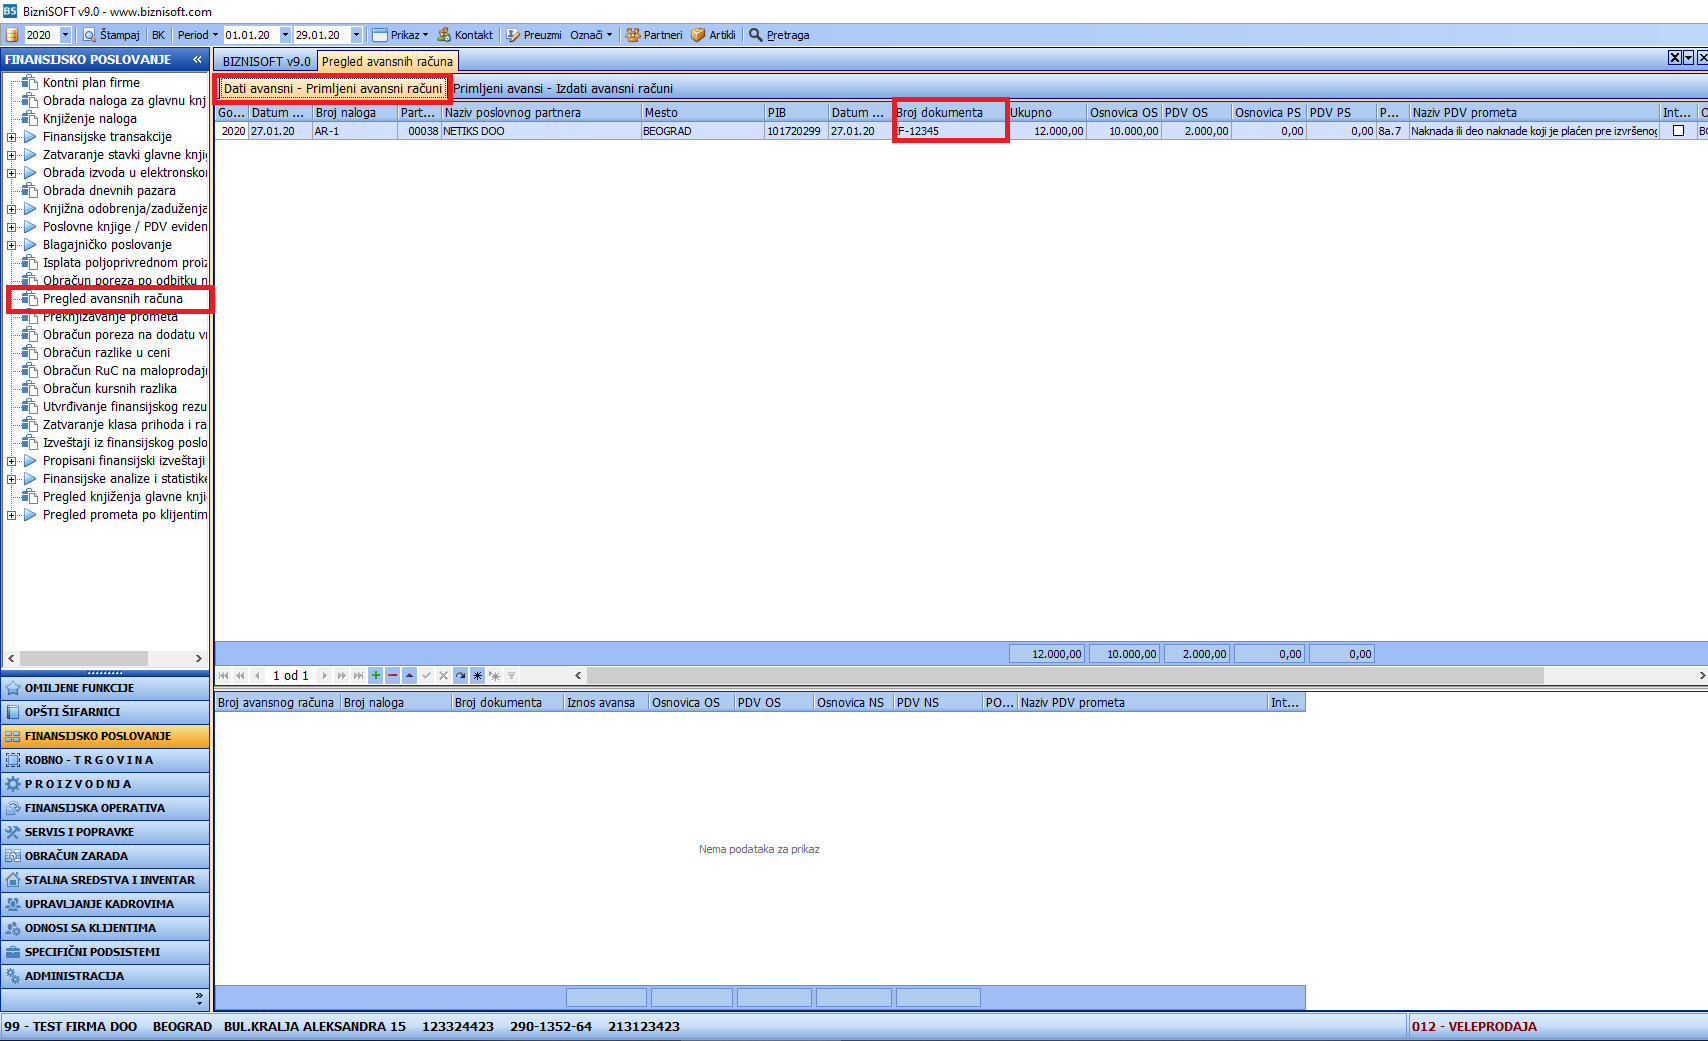Click the navigation pane overflow chevron
This screenshot has width=1708, height=1041.
click(199, 998)
